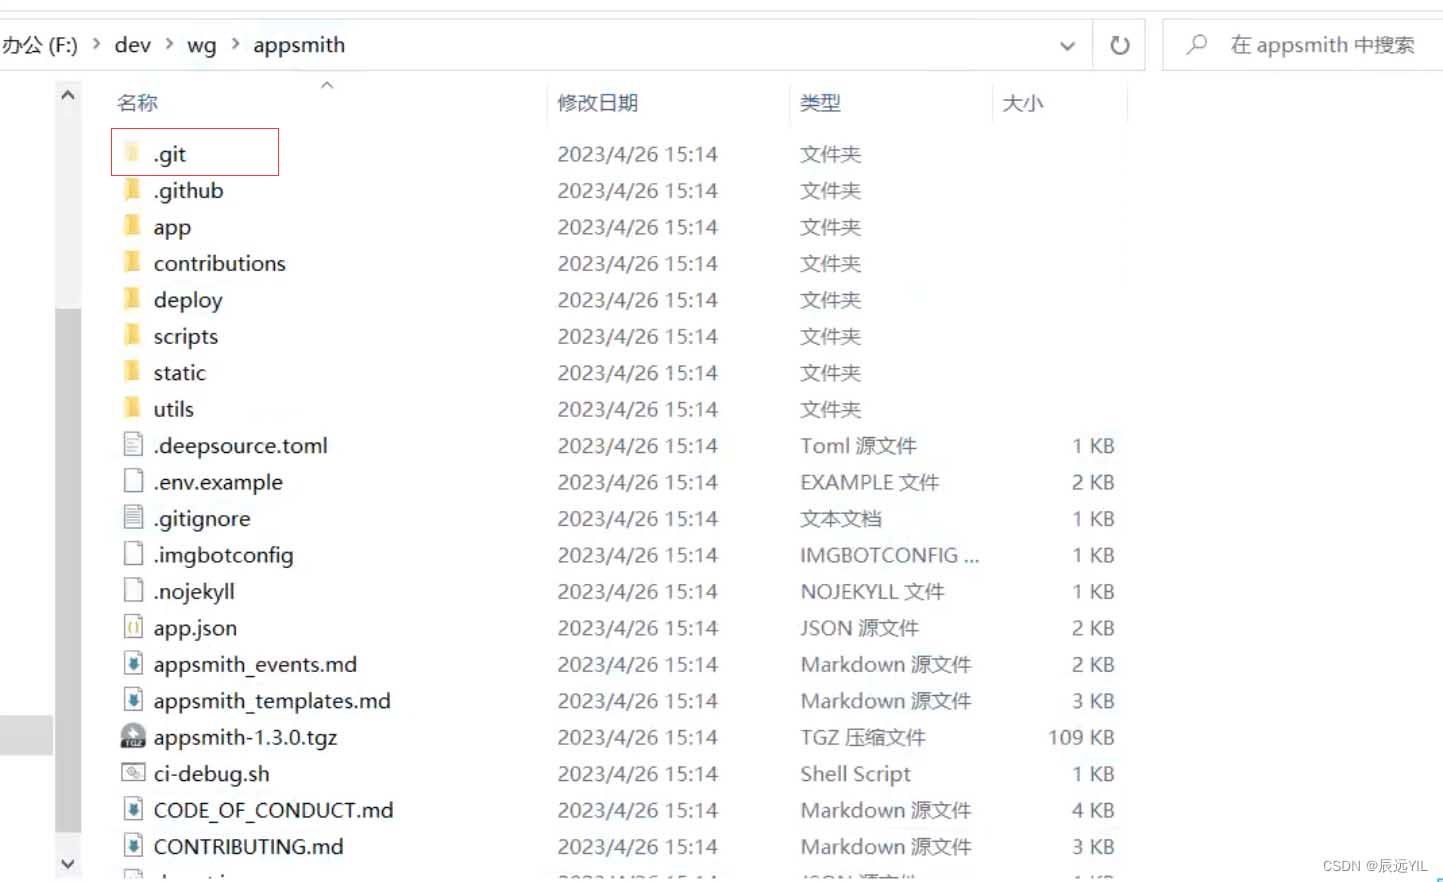Image resolution: width=1443 pixels, height=882 pixels.
Task: Select the .env.example file icon
Action: 133,481
